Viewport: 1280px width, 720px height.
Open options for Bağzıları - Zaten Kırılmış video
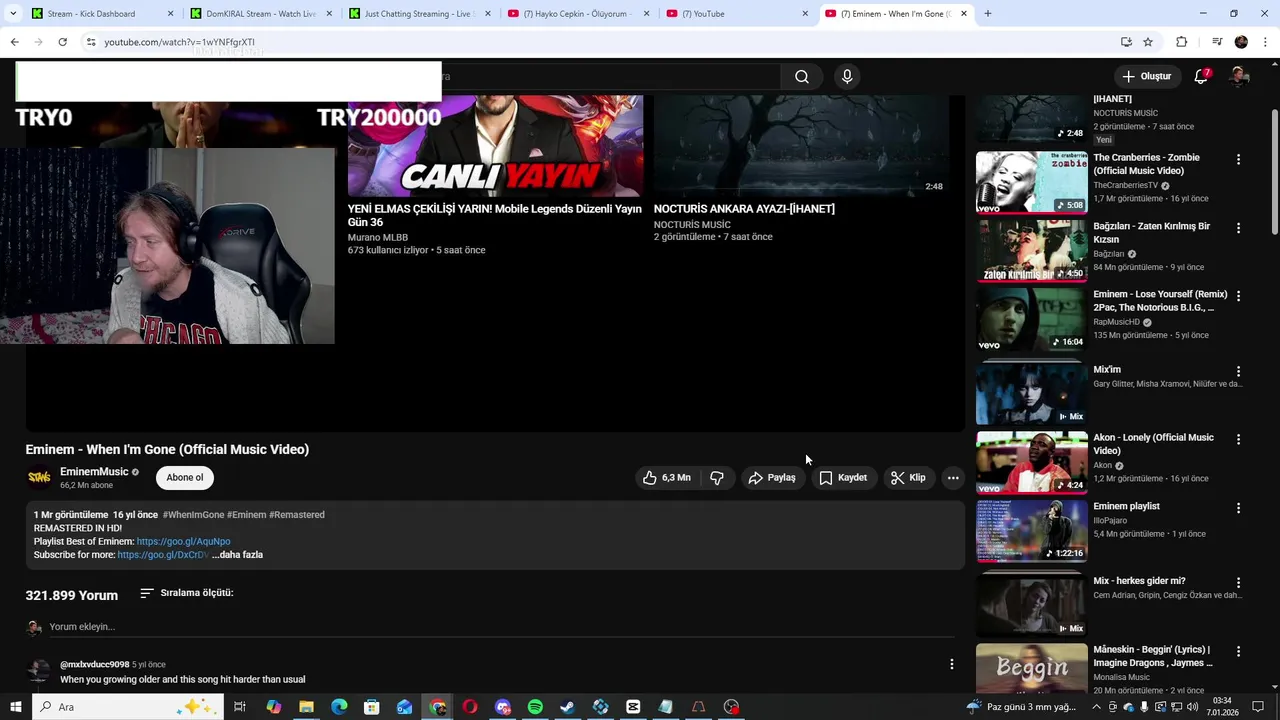point(1238,228)
